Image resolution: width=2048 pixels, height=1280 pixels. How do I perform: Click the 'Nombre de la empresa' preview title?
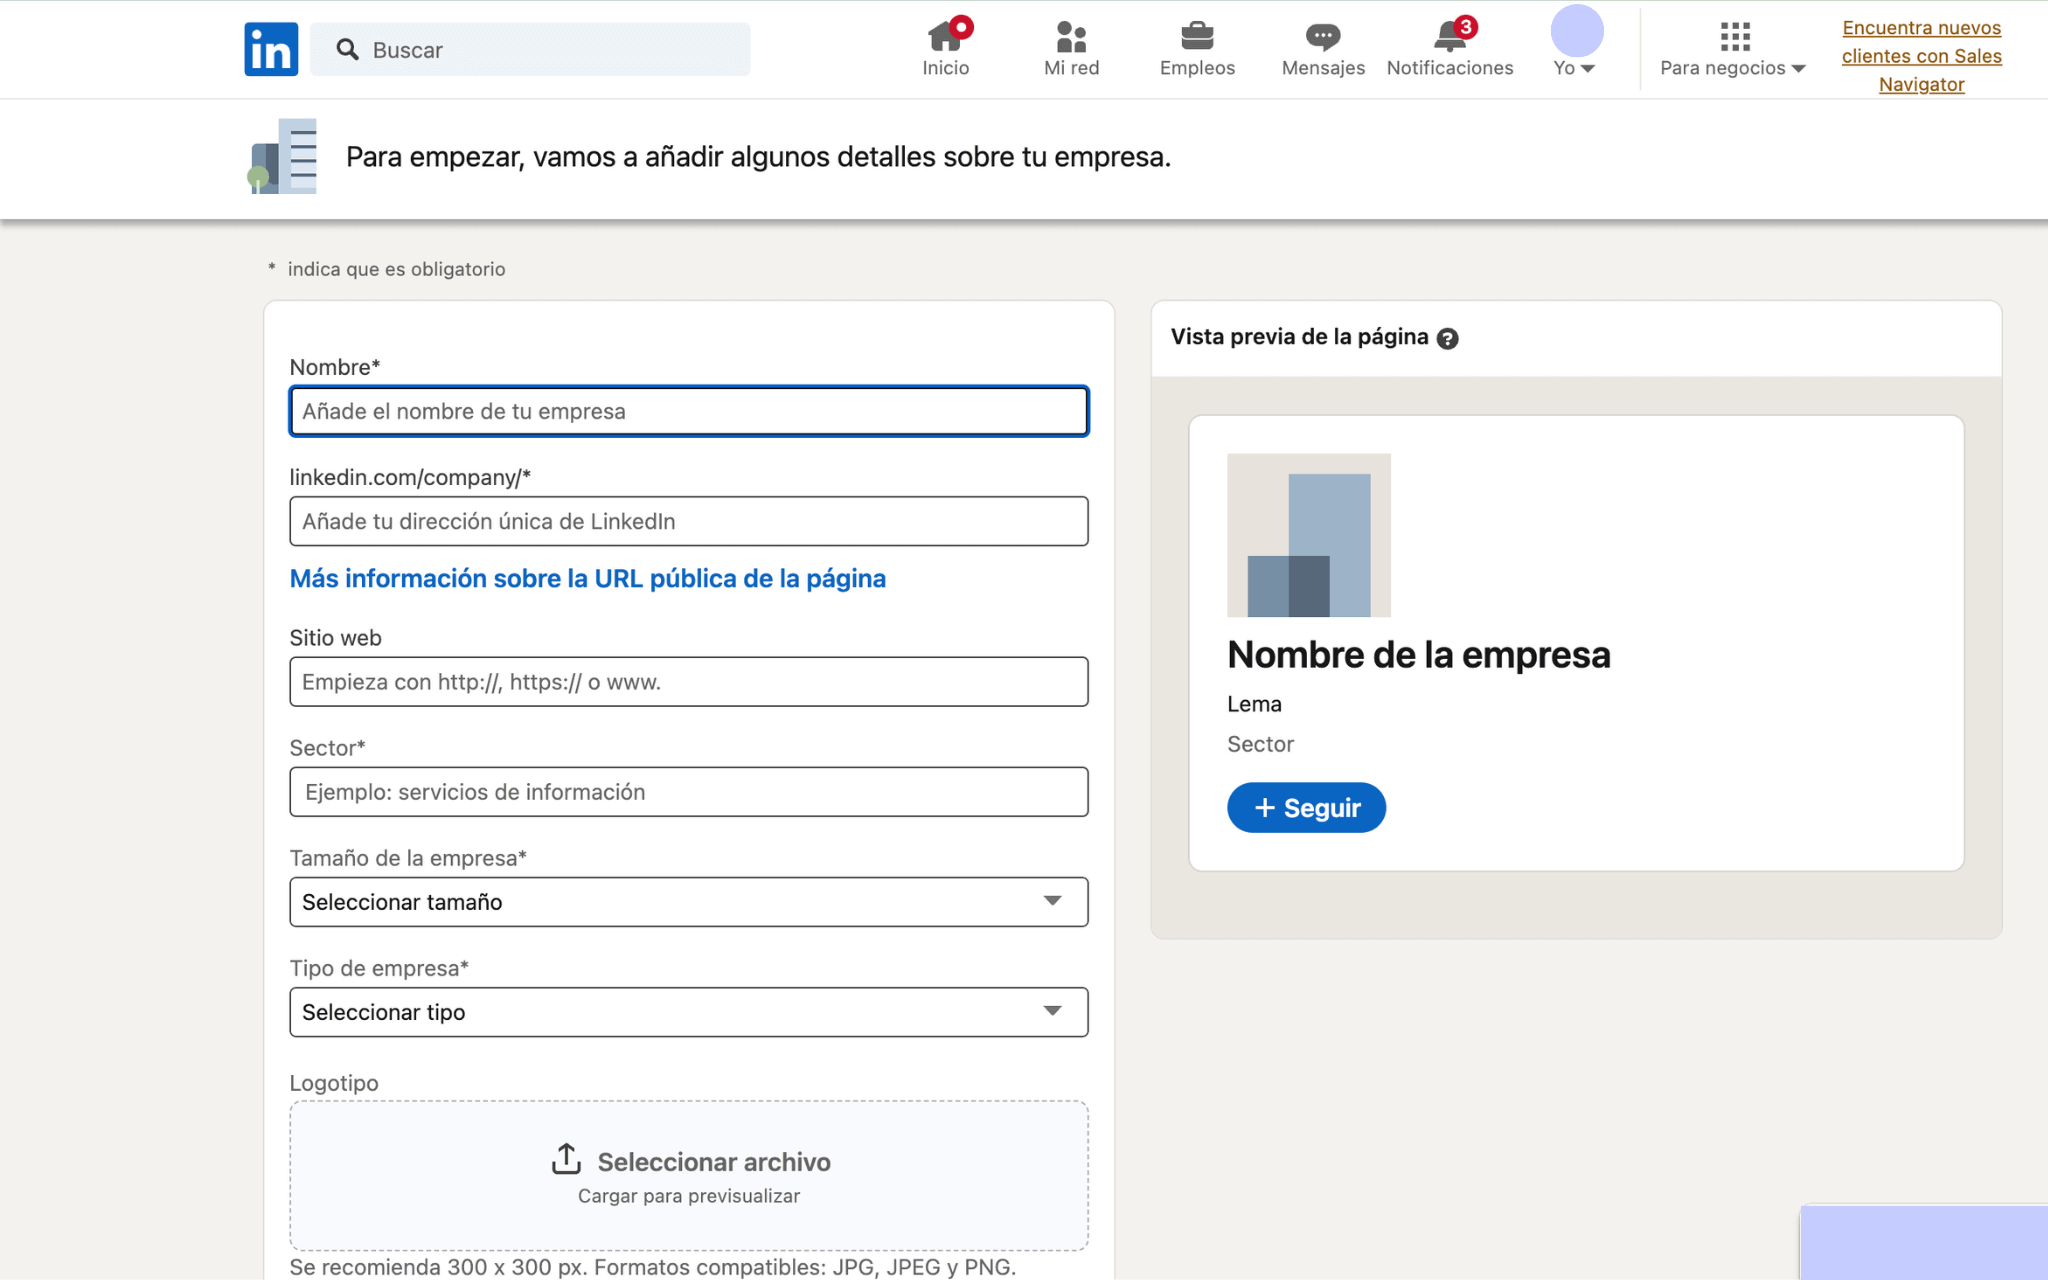1419,656
